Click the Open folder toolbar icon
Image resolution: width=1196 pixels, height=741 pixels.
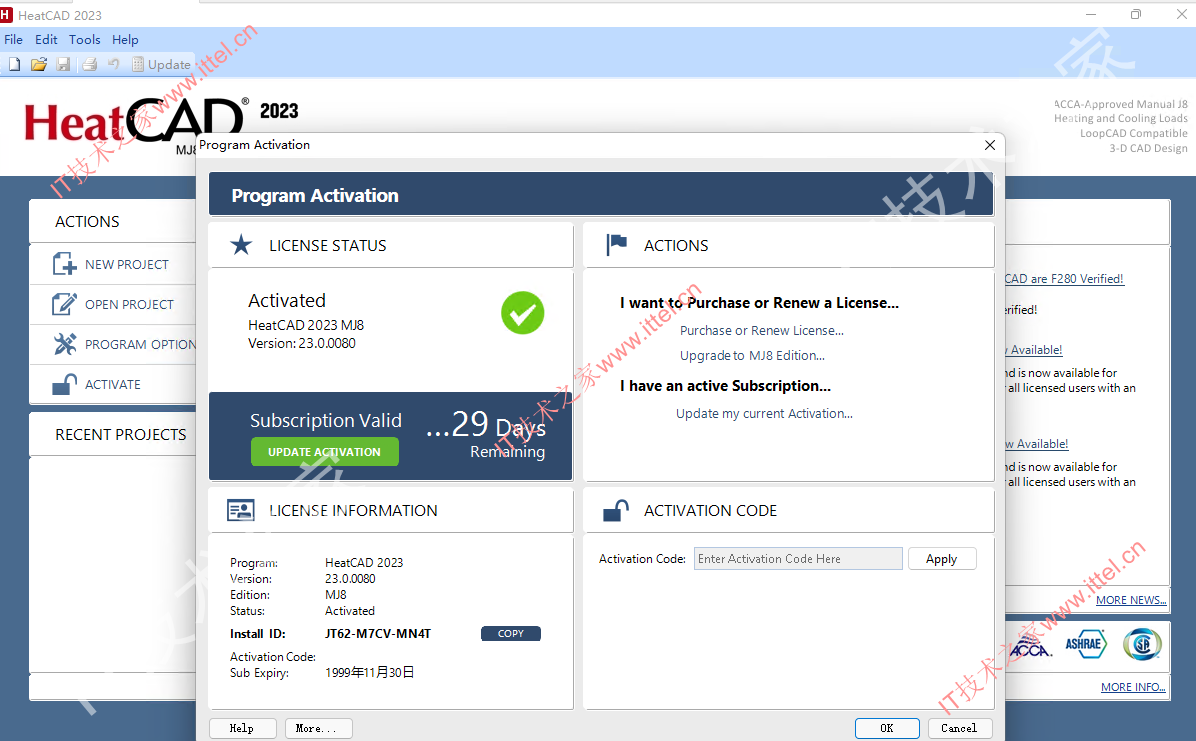[x=39, y=64]
